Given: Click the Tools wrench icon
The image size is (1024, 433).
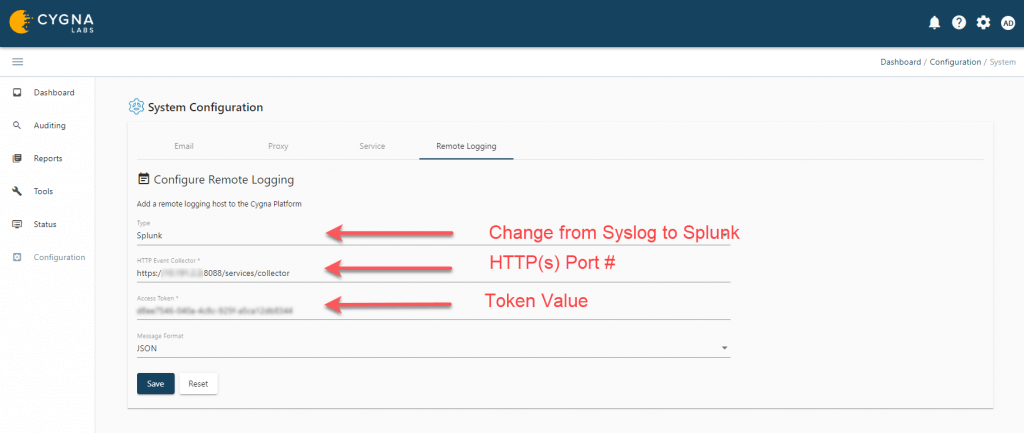Looking at the screenshot, I should (17, 191).
